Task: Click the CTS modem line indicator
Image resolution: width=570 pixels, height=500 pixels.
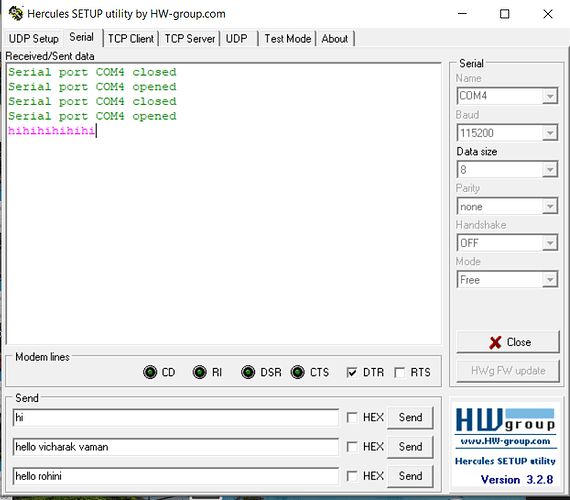Action: (x=298, y=372)
